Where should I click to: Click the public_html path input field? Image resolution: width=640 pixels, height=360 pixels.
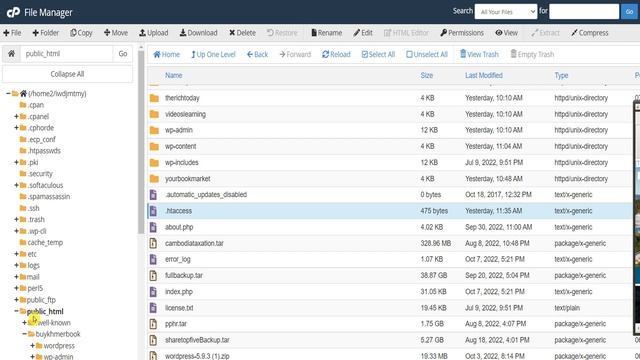click(67, 53)
